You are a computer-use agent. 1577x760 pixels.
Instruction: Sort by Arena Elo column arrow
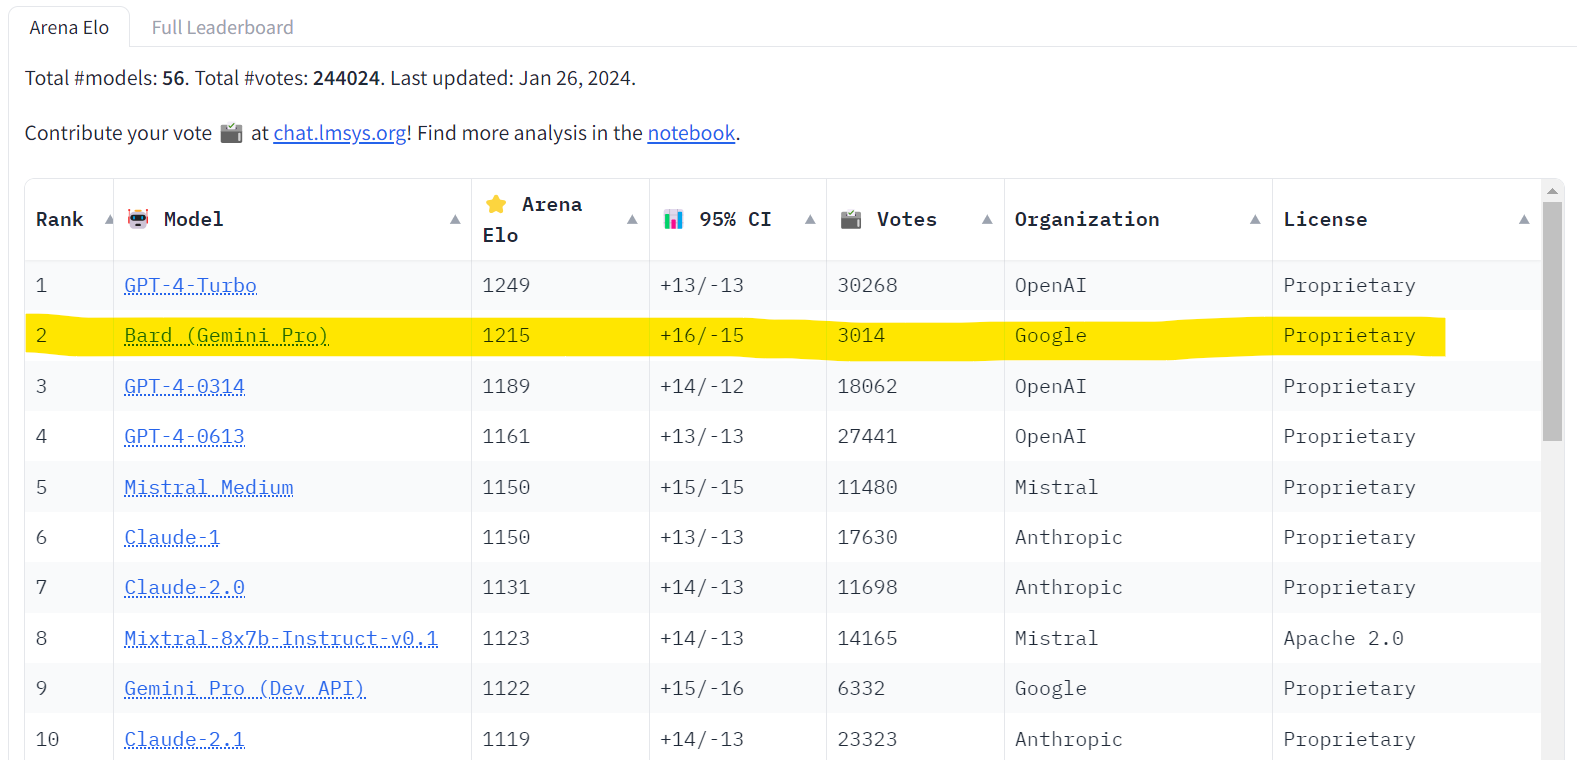click(632, 219)
